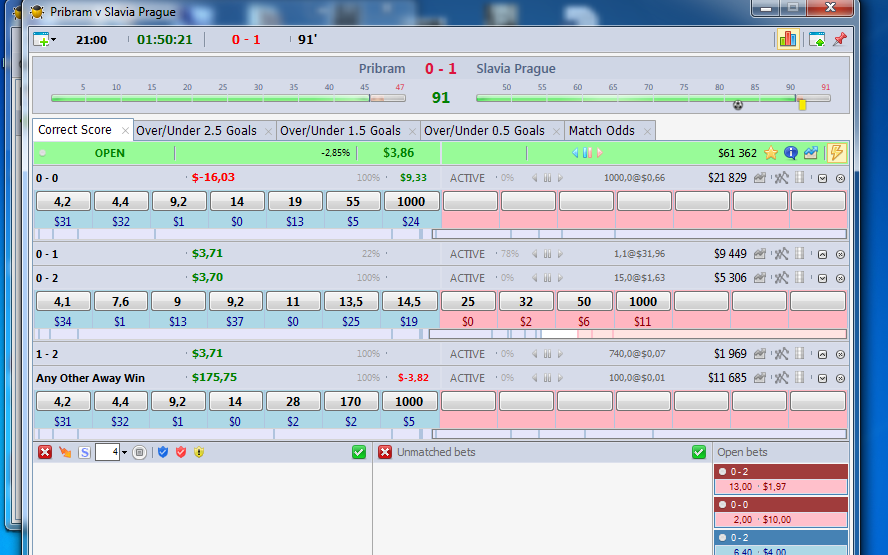Click the red shield icon

pyautogui.click(x=181, y=452)
